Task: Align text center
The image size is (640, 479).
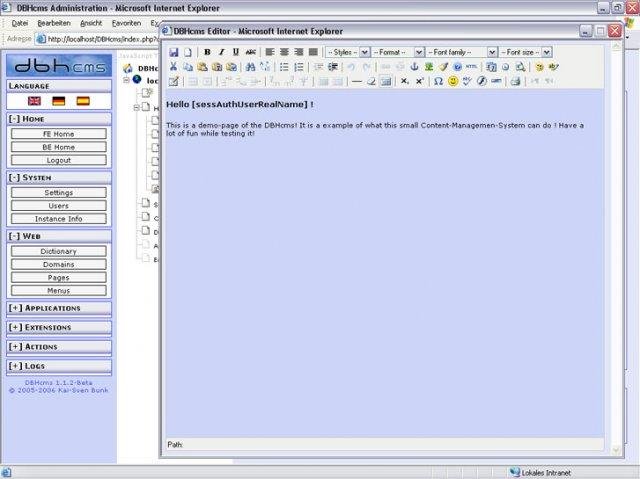Action: (x=284, y=52)
